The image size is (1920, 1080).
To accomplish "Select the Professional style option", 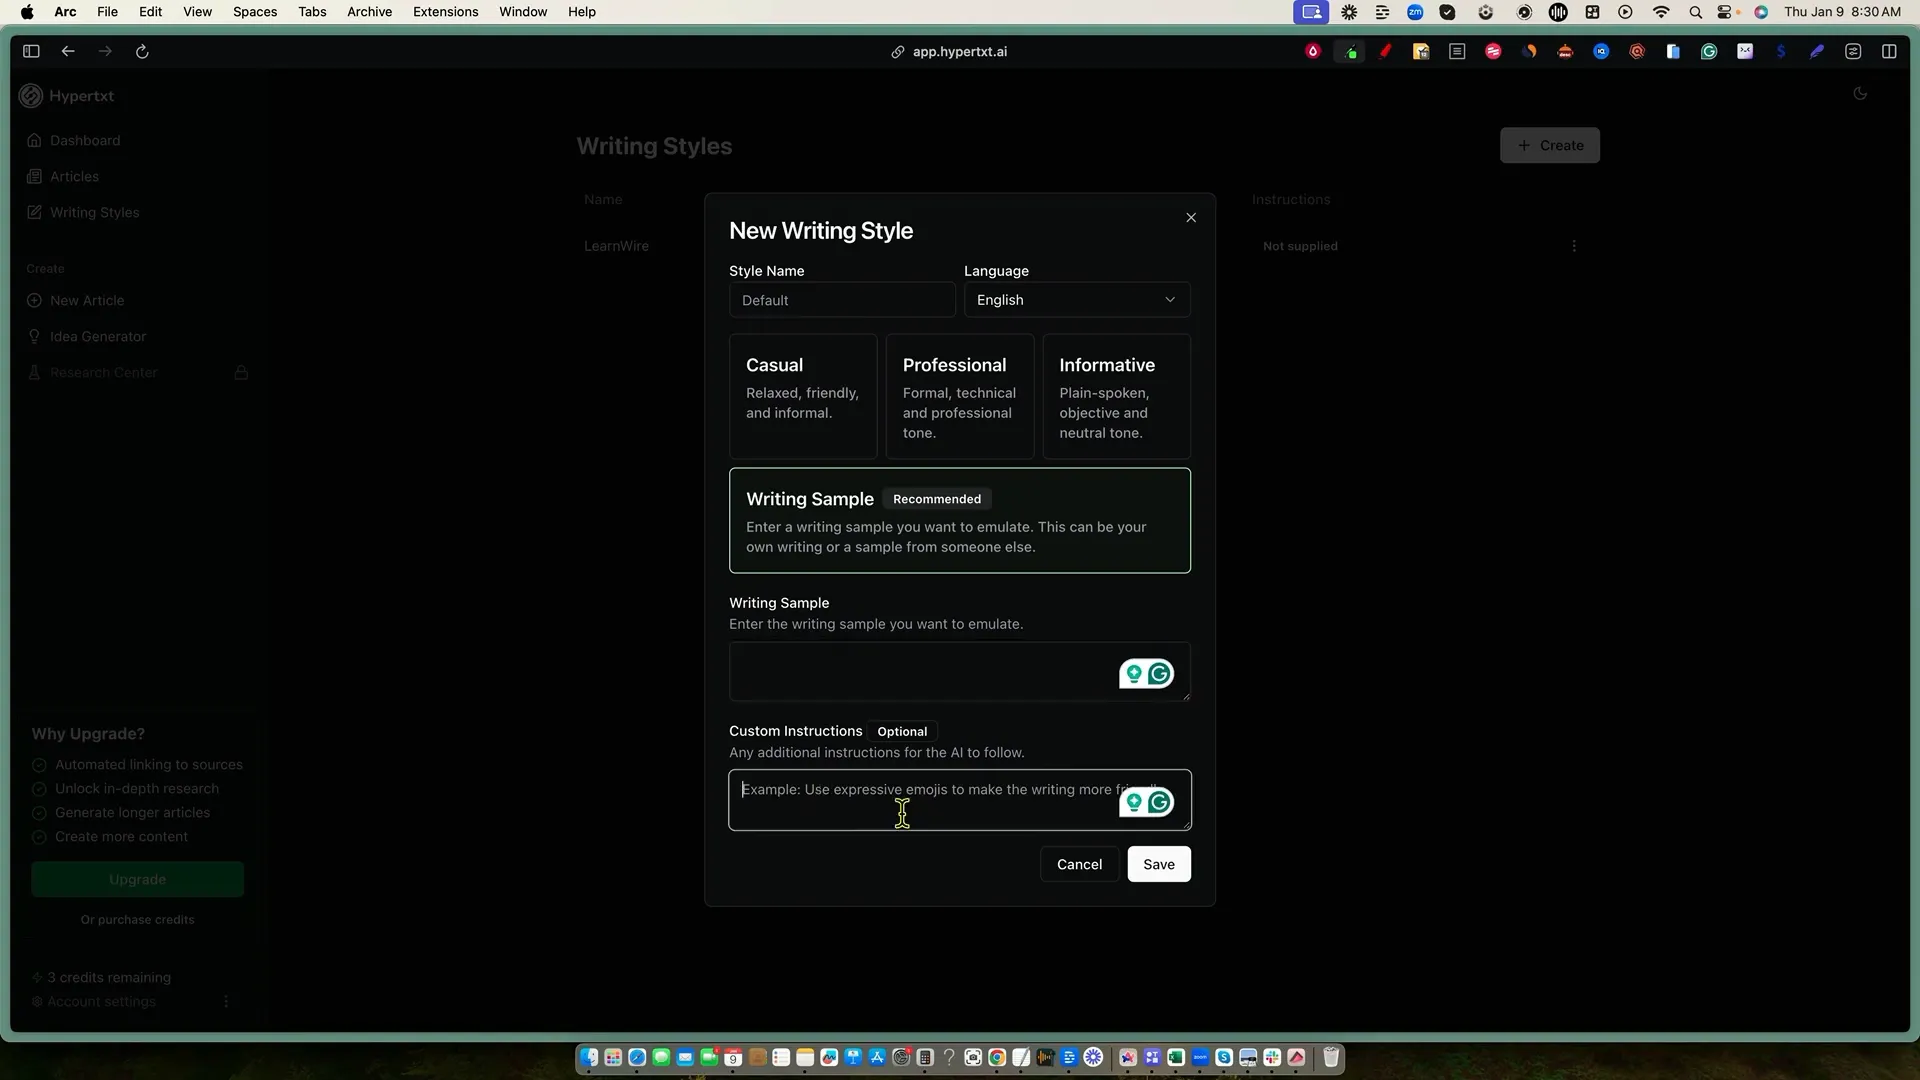I will click(x=959, y=396).
